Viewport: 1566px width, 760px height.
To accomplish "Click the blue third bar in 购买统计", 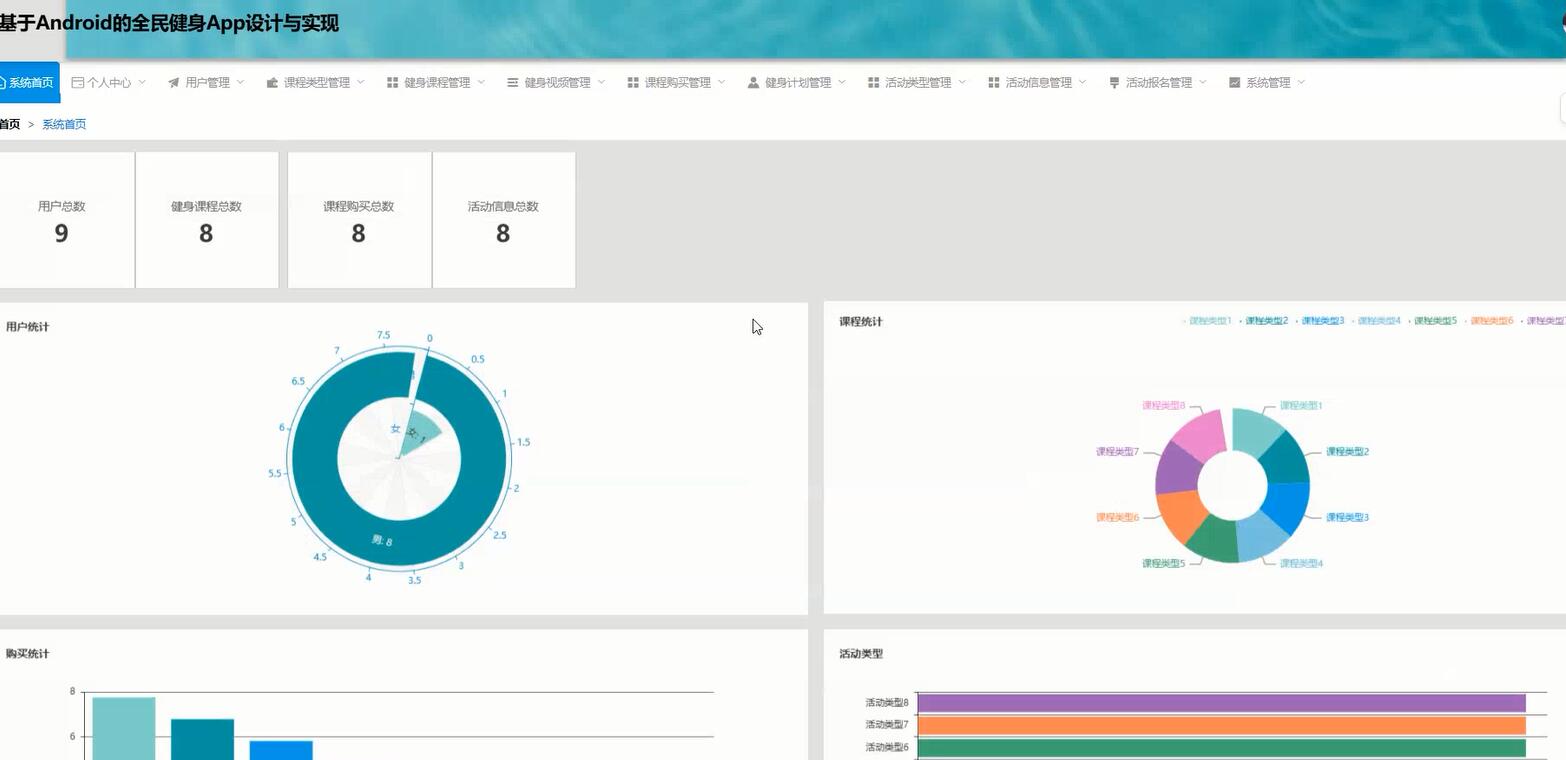I will coord(281,750).
